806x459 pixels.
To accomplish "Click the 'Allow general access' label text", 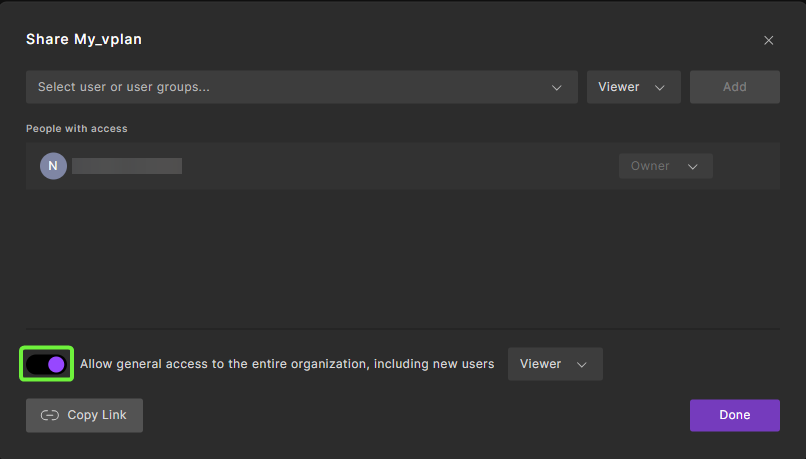I will [x=287, y=364].
